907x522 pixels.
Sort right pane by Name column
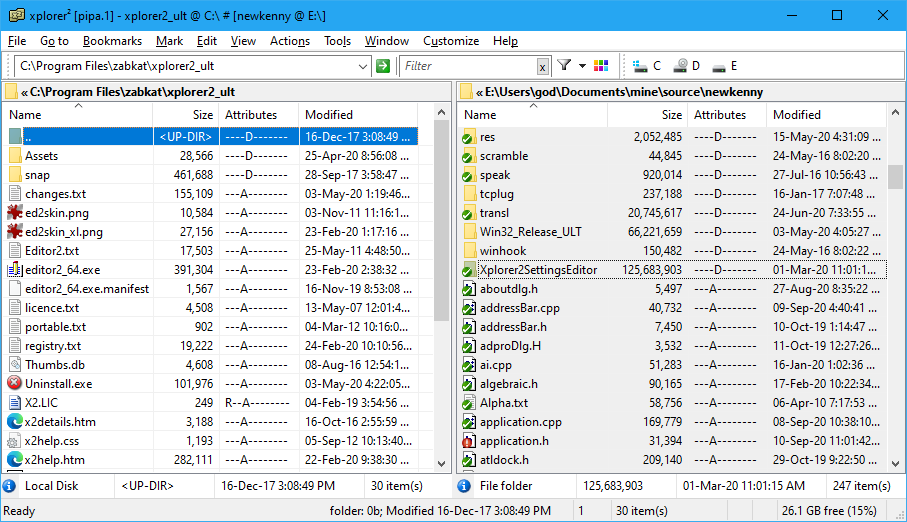click(533, 115)
